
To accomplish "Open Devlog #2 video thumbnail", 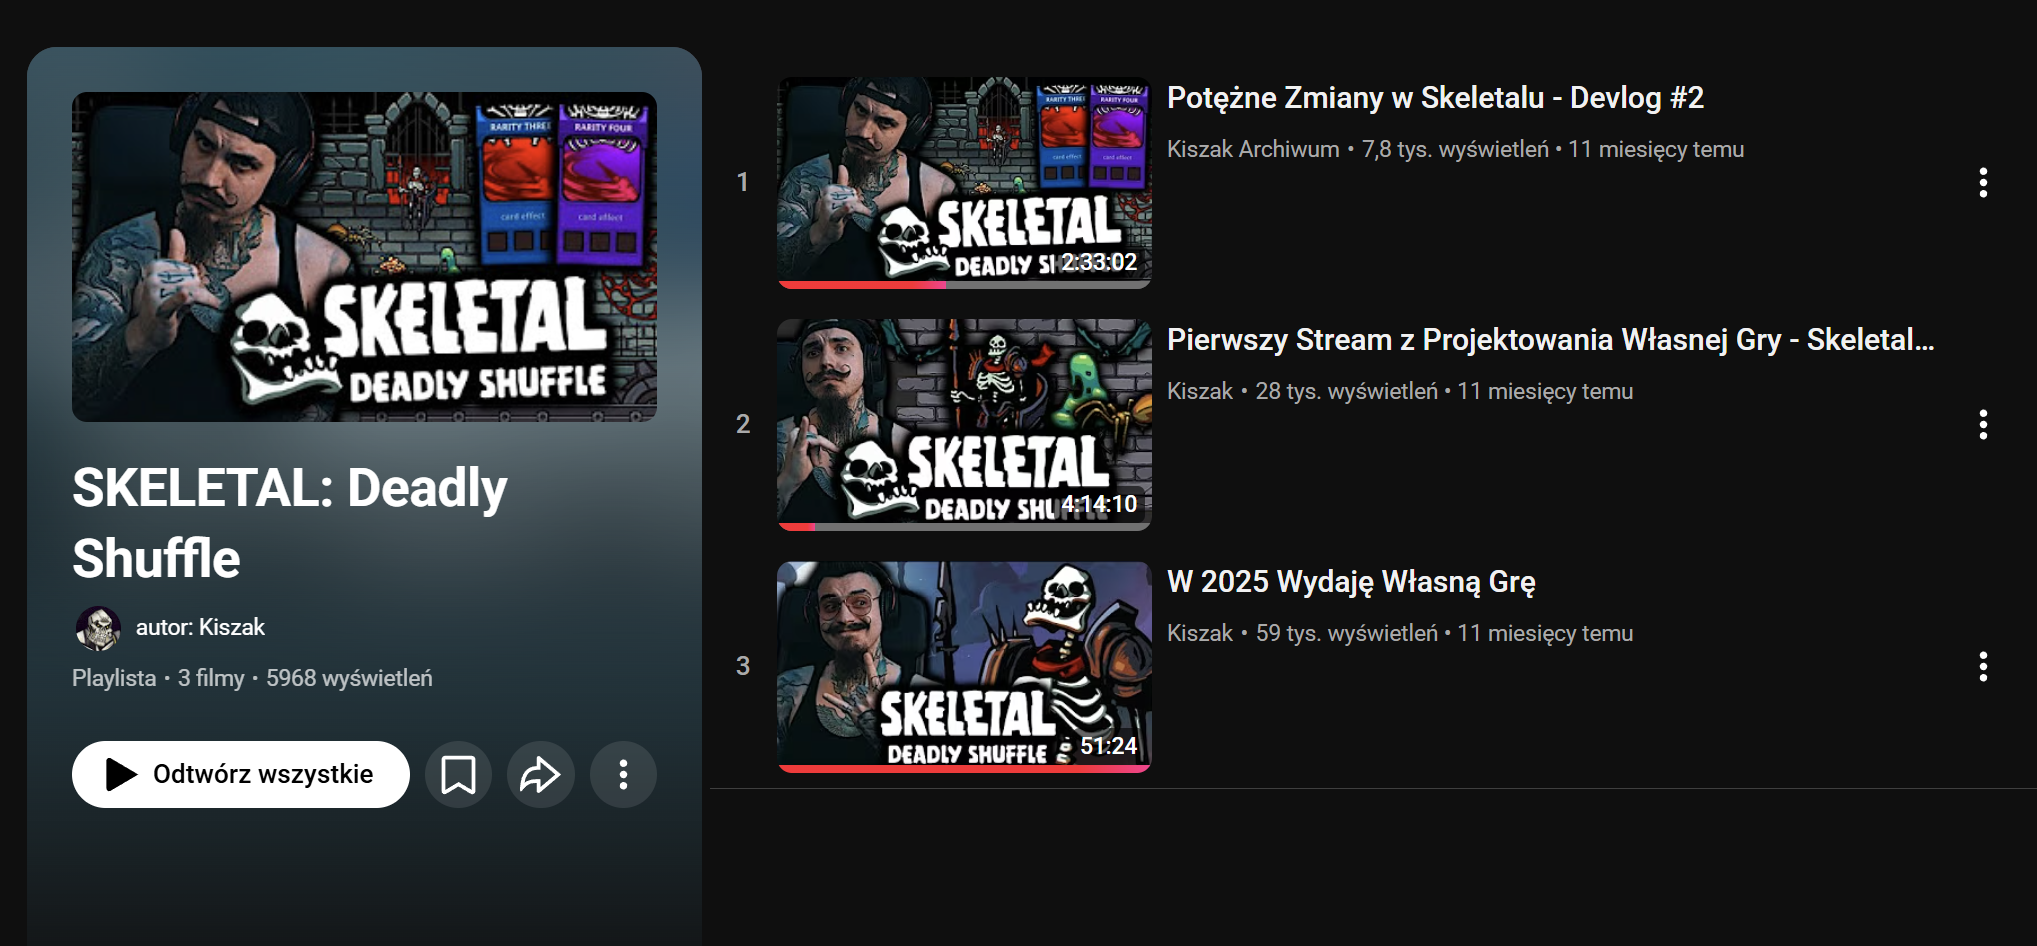I will (964, 180).
